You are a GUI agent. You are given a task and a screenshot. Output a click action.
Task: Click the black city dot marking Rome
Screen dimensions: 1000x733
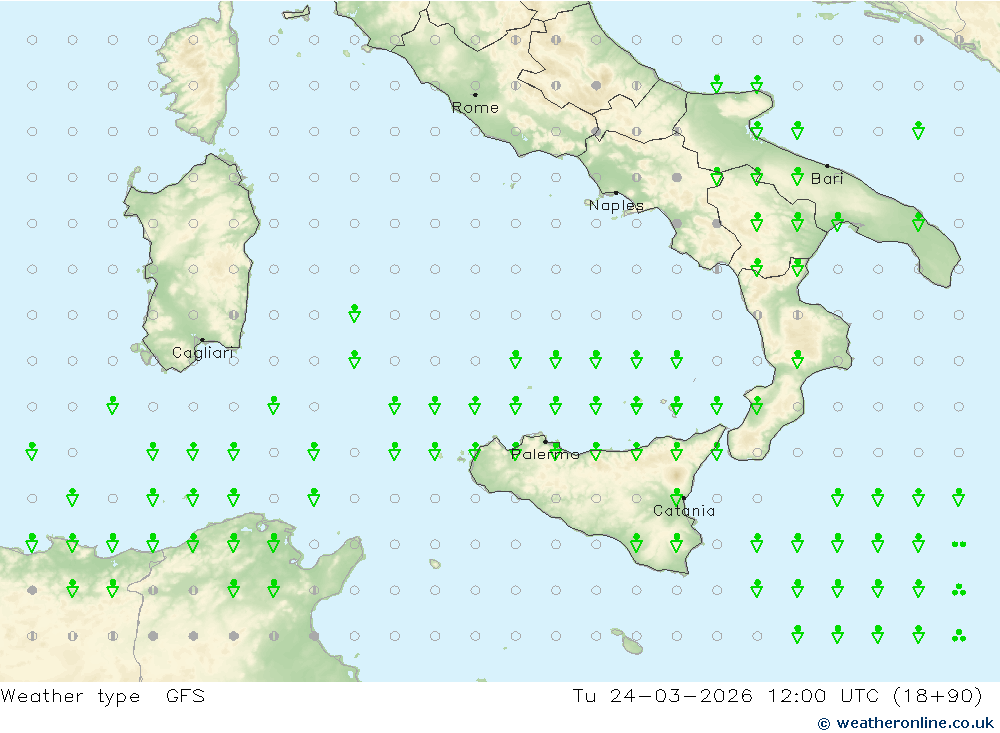click(475, 95)
